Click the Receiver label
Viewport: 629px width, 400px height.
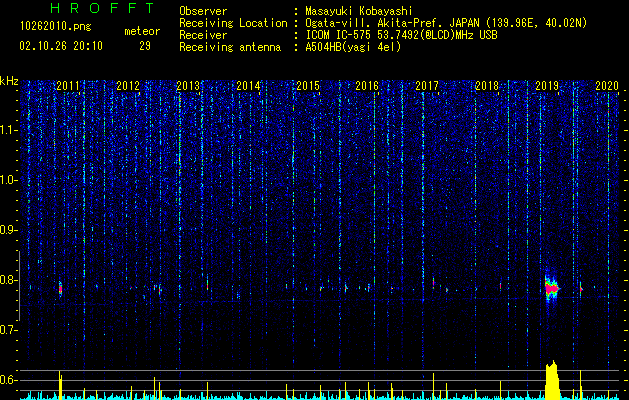[203, 35]
